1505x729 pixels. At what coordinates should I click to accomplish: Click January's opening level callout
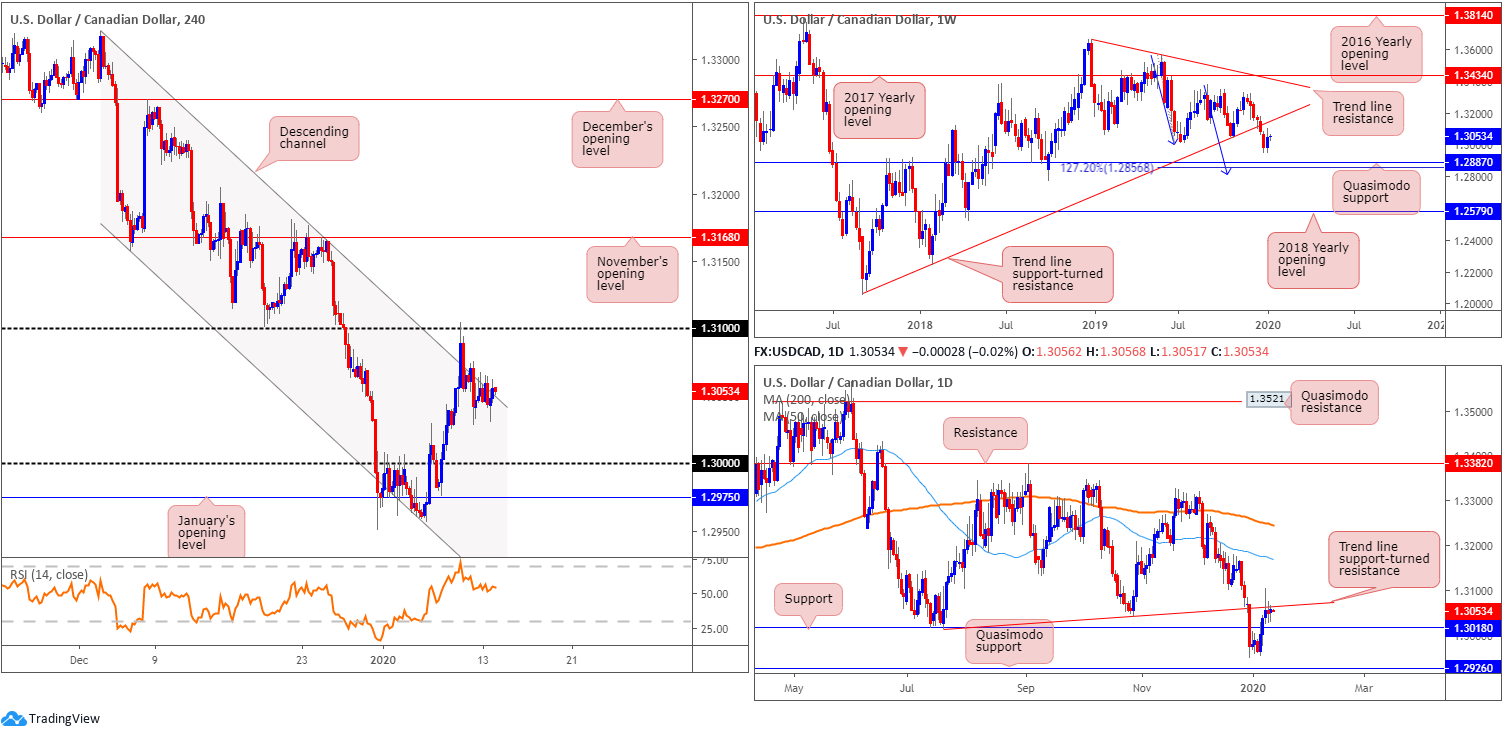pyautogui.click(x=205, y=526)
